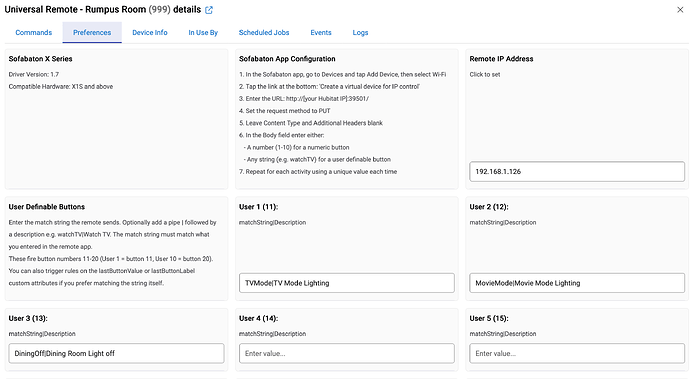Click the Remote IP Address label
This screenshot has height=379, width=690.
[501, 59]
